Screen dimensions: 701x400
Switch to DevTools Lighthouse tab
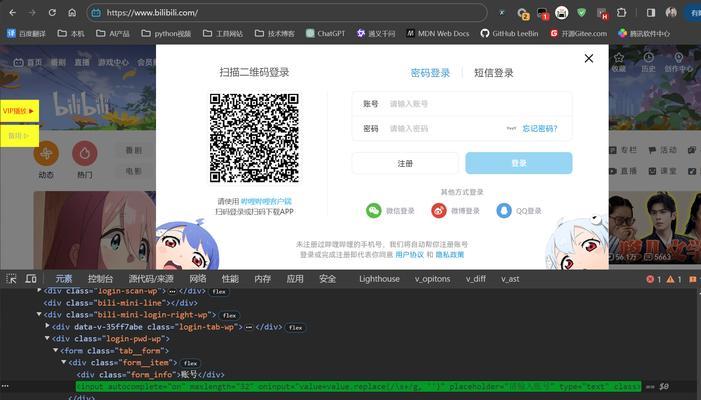click(379, 279)
